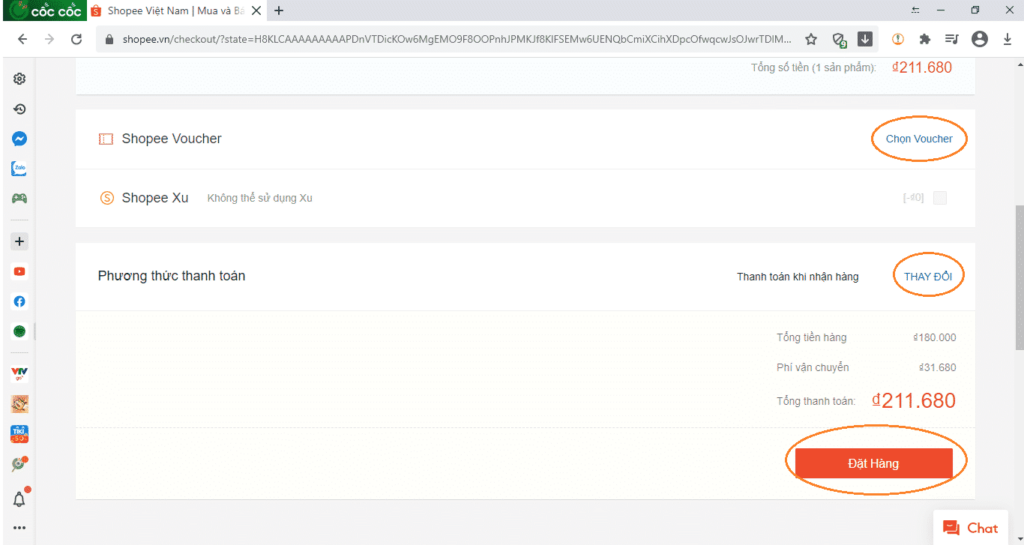
Task: Open the green circle sidebar app
Action: (20, 332)
